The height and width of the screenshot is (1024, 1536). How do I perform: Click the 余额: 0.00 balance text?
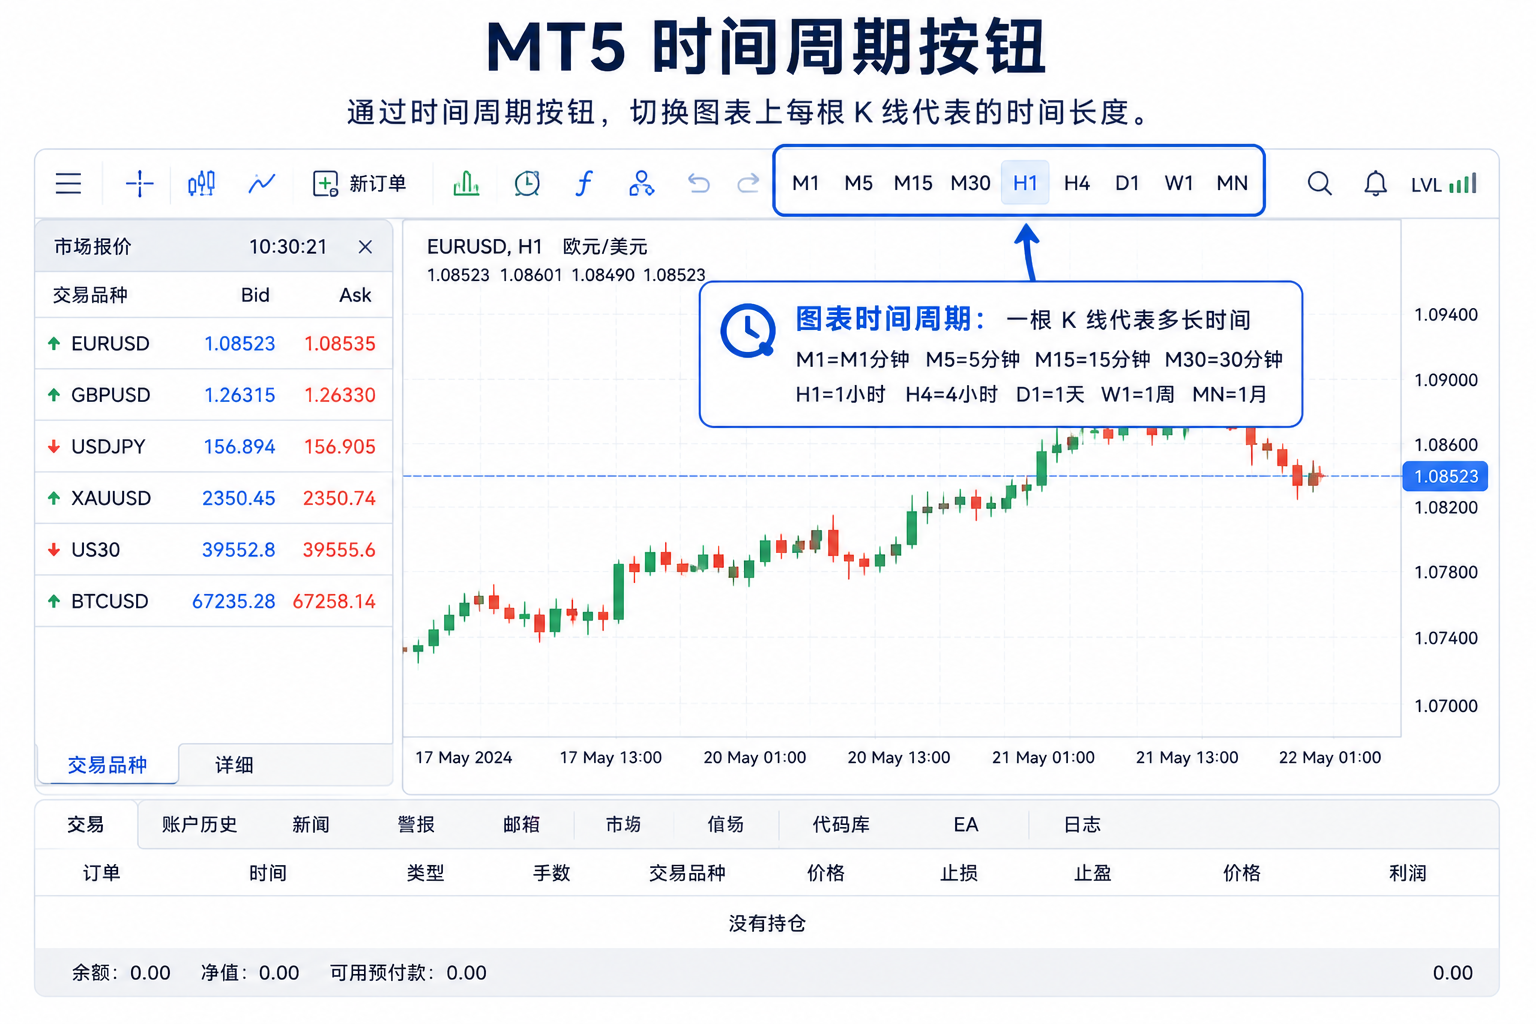coord(121,973)
